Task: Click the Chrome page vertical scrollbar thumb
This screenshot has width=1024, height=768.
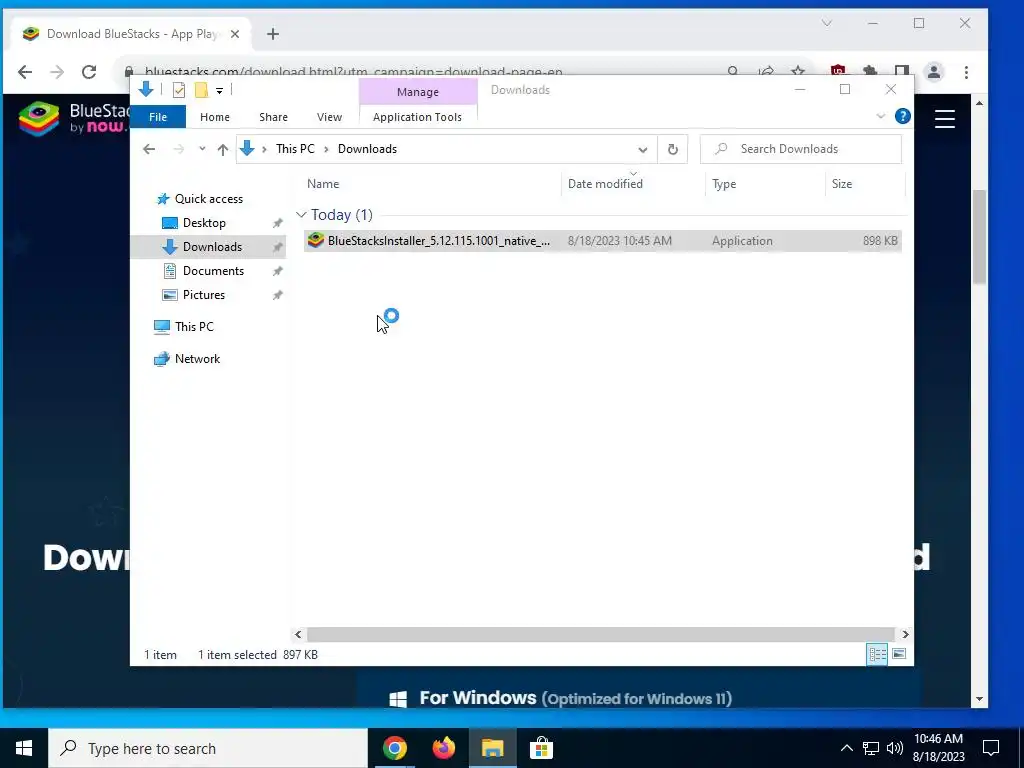Action: point(979,236)
